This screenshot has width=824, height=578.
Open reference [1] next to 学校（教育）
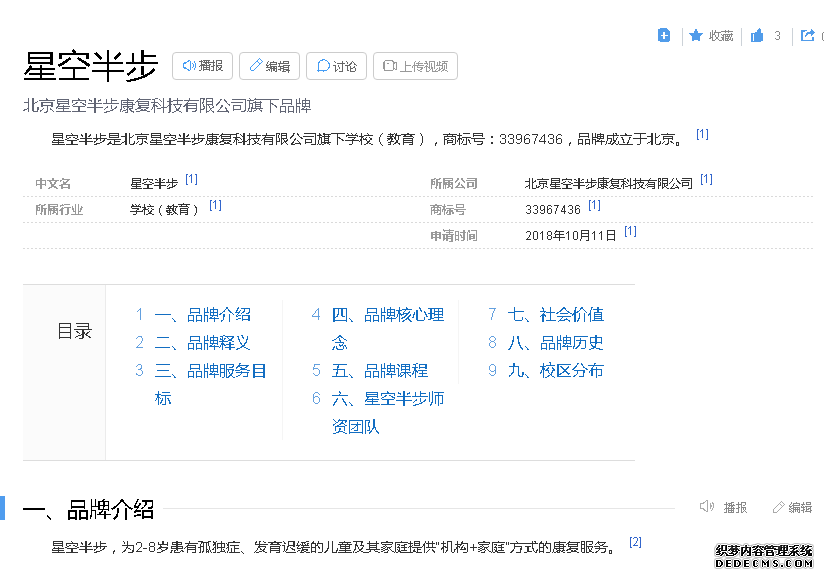coord(215,205)
